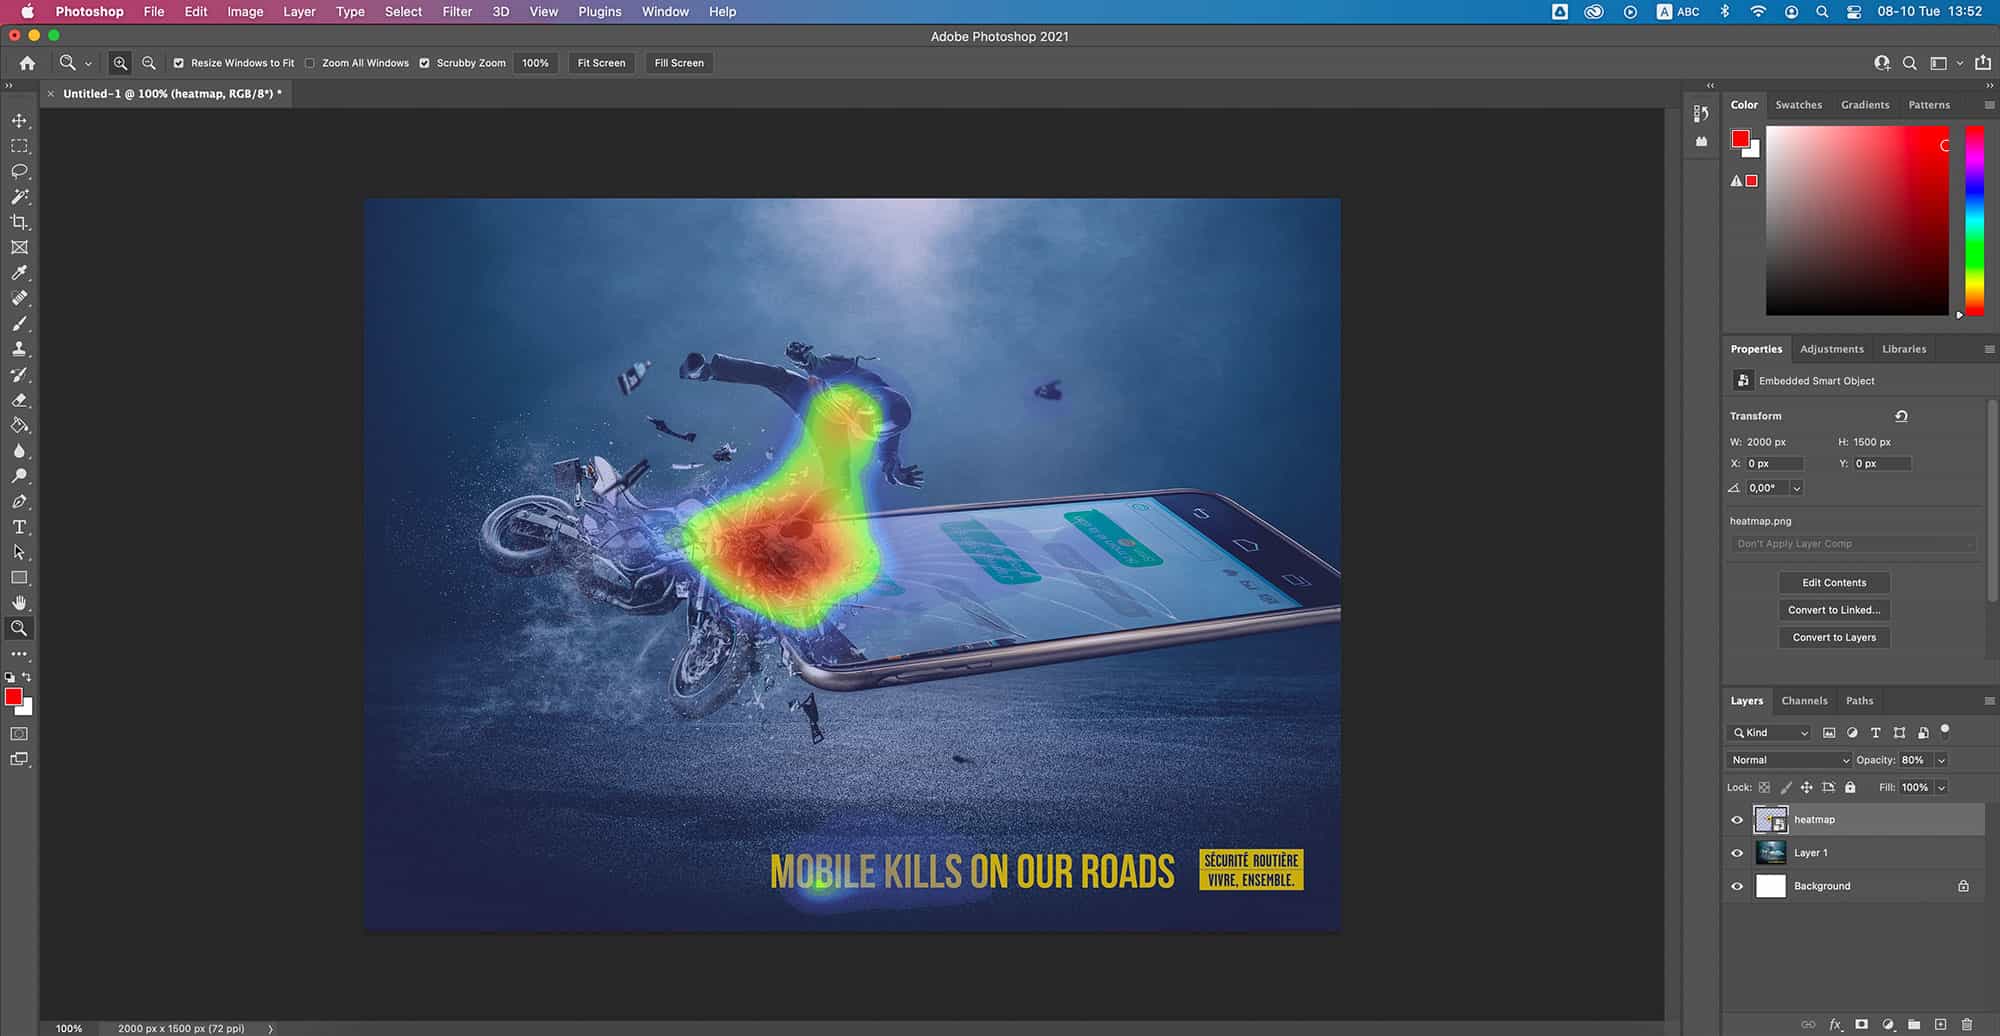Disable Scrubby Zoom option
This screenshot has height=1036, width=2000.
coord(424,62)
